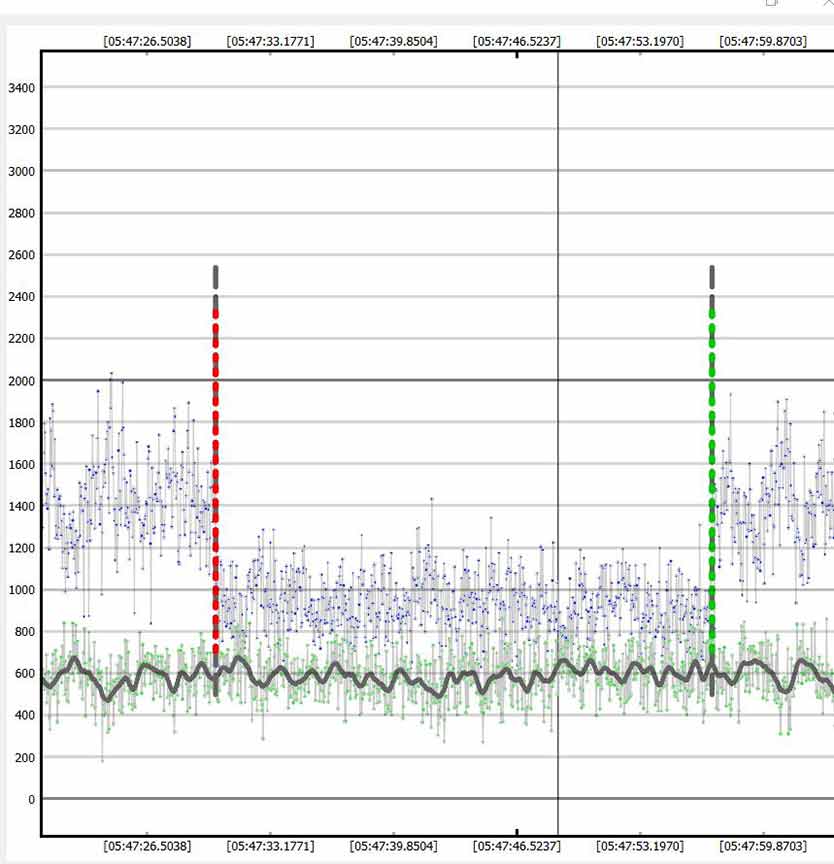834x864 pixels.
Task: Click the 3200 y-axis label
Action: point(21,129)
